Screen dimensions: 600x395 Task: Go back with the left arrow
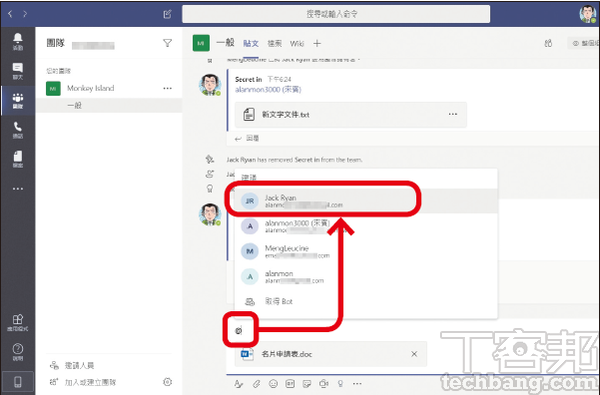[x=10, y=14]
